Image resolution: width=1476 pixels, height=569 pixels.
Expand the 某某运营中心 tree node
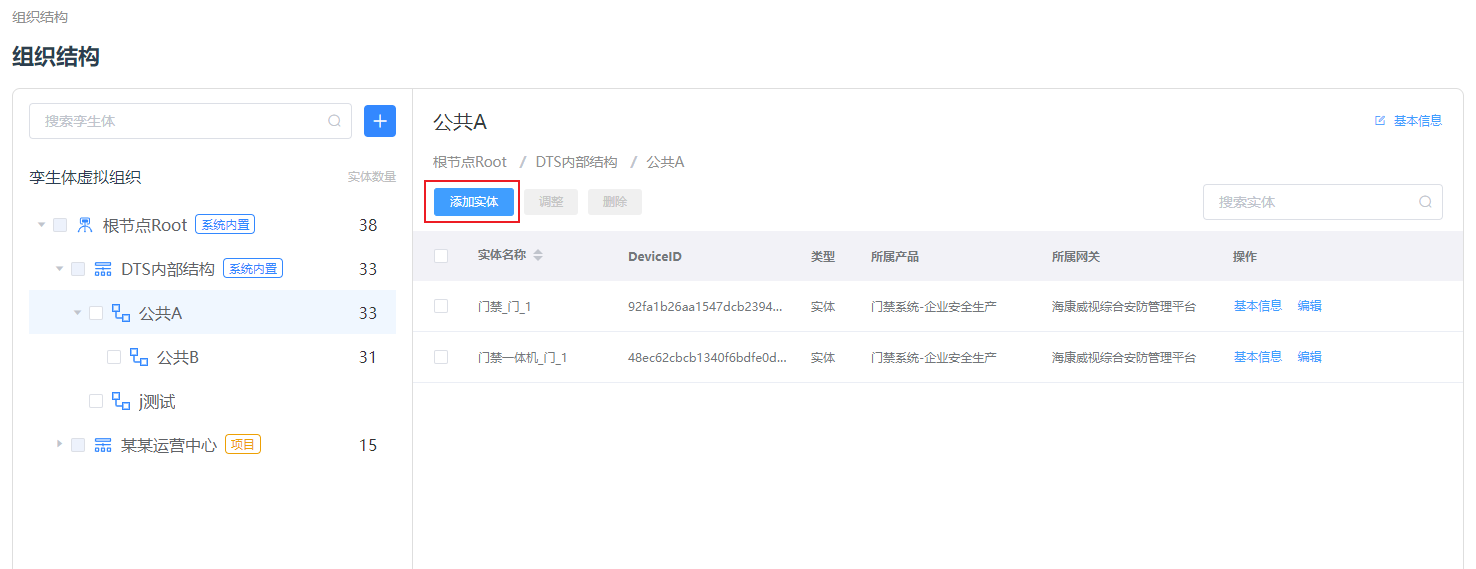click(x=60, y=445)
